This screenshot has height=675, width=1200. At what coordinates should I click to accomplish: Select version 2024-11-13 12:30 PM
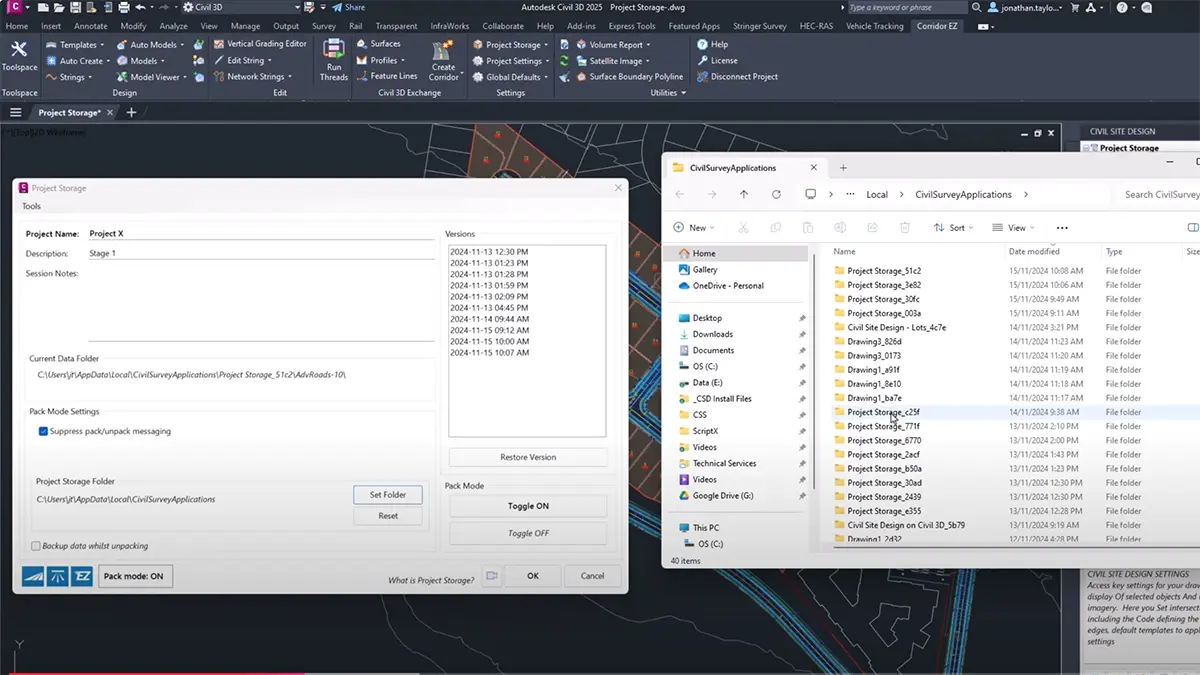click(490, 251)
